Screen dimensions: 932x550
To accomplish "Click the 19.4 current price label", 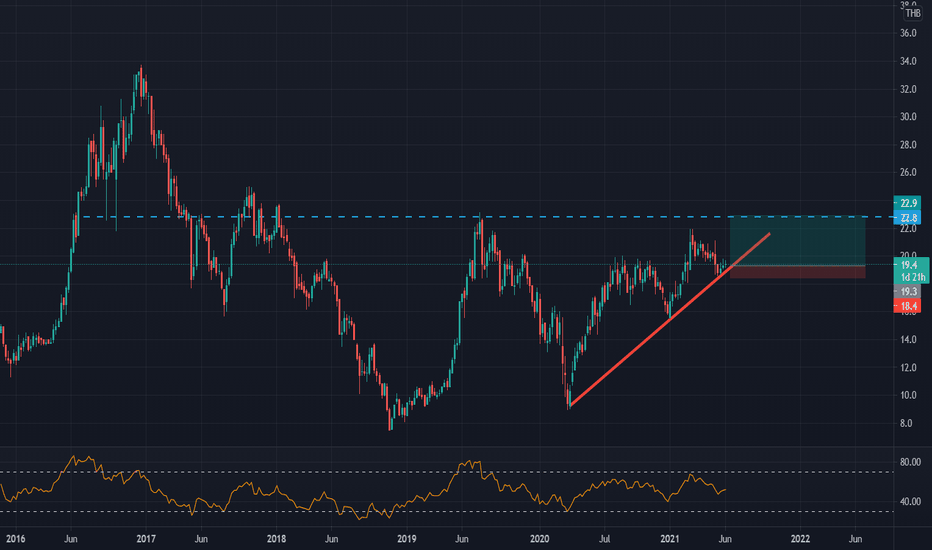I will (x=909, y=265).
